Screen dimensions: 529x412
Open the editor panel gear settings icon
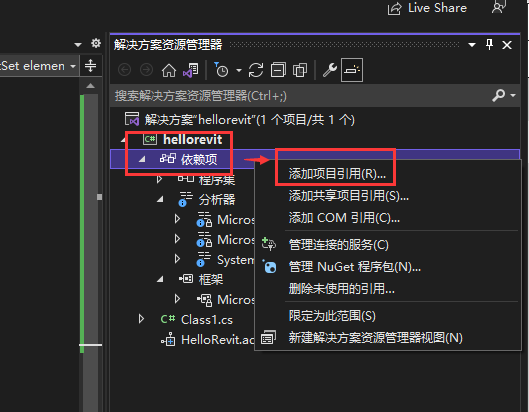click(96, 43)
